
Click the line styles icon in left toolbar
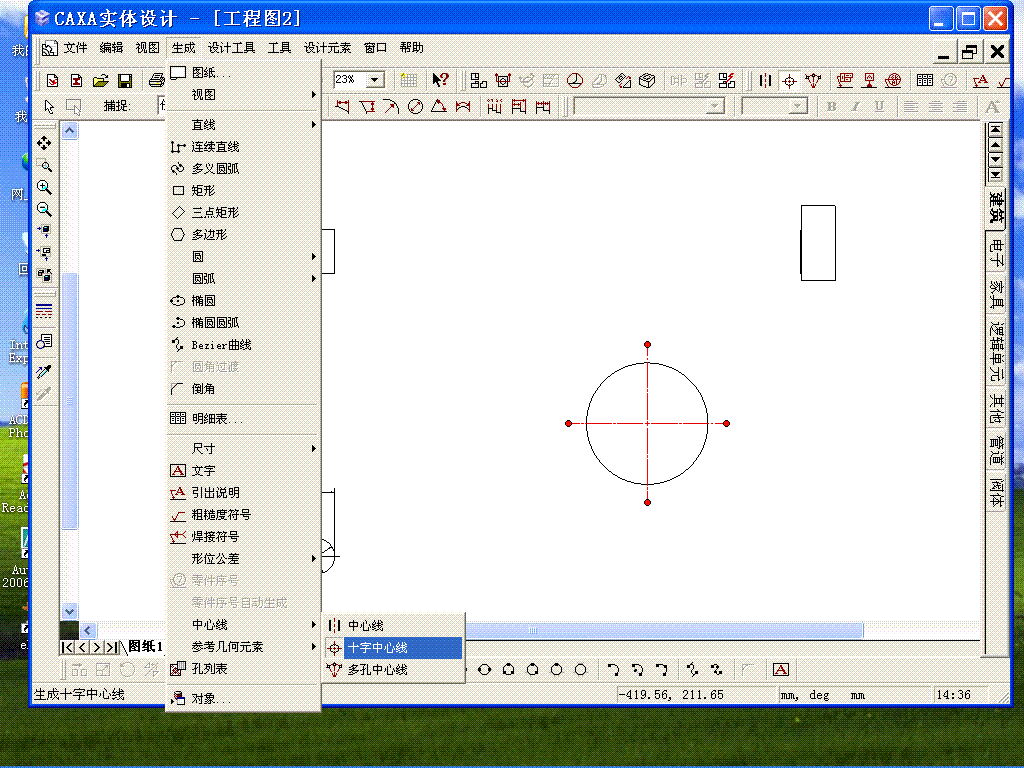click(x=44, y=311)
